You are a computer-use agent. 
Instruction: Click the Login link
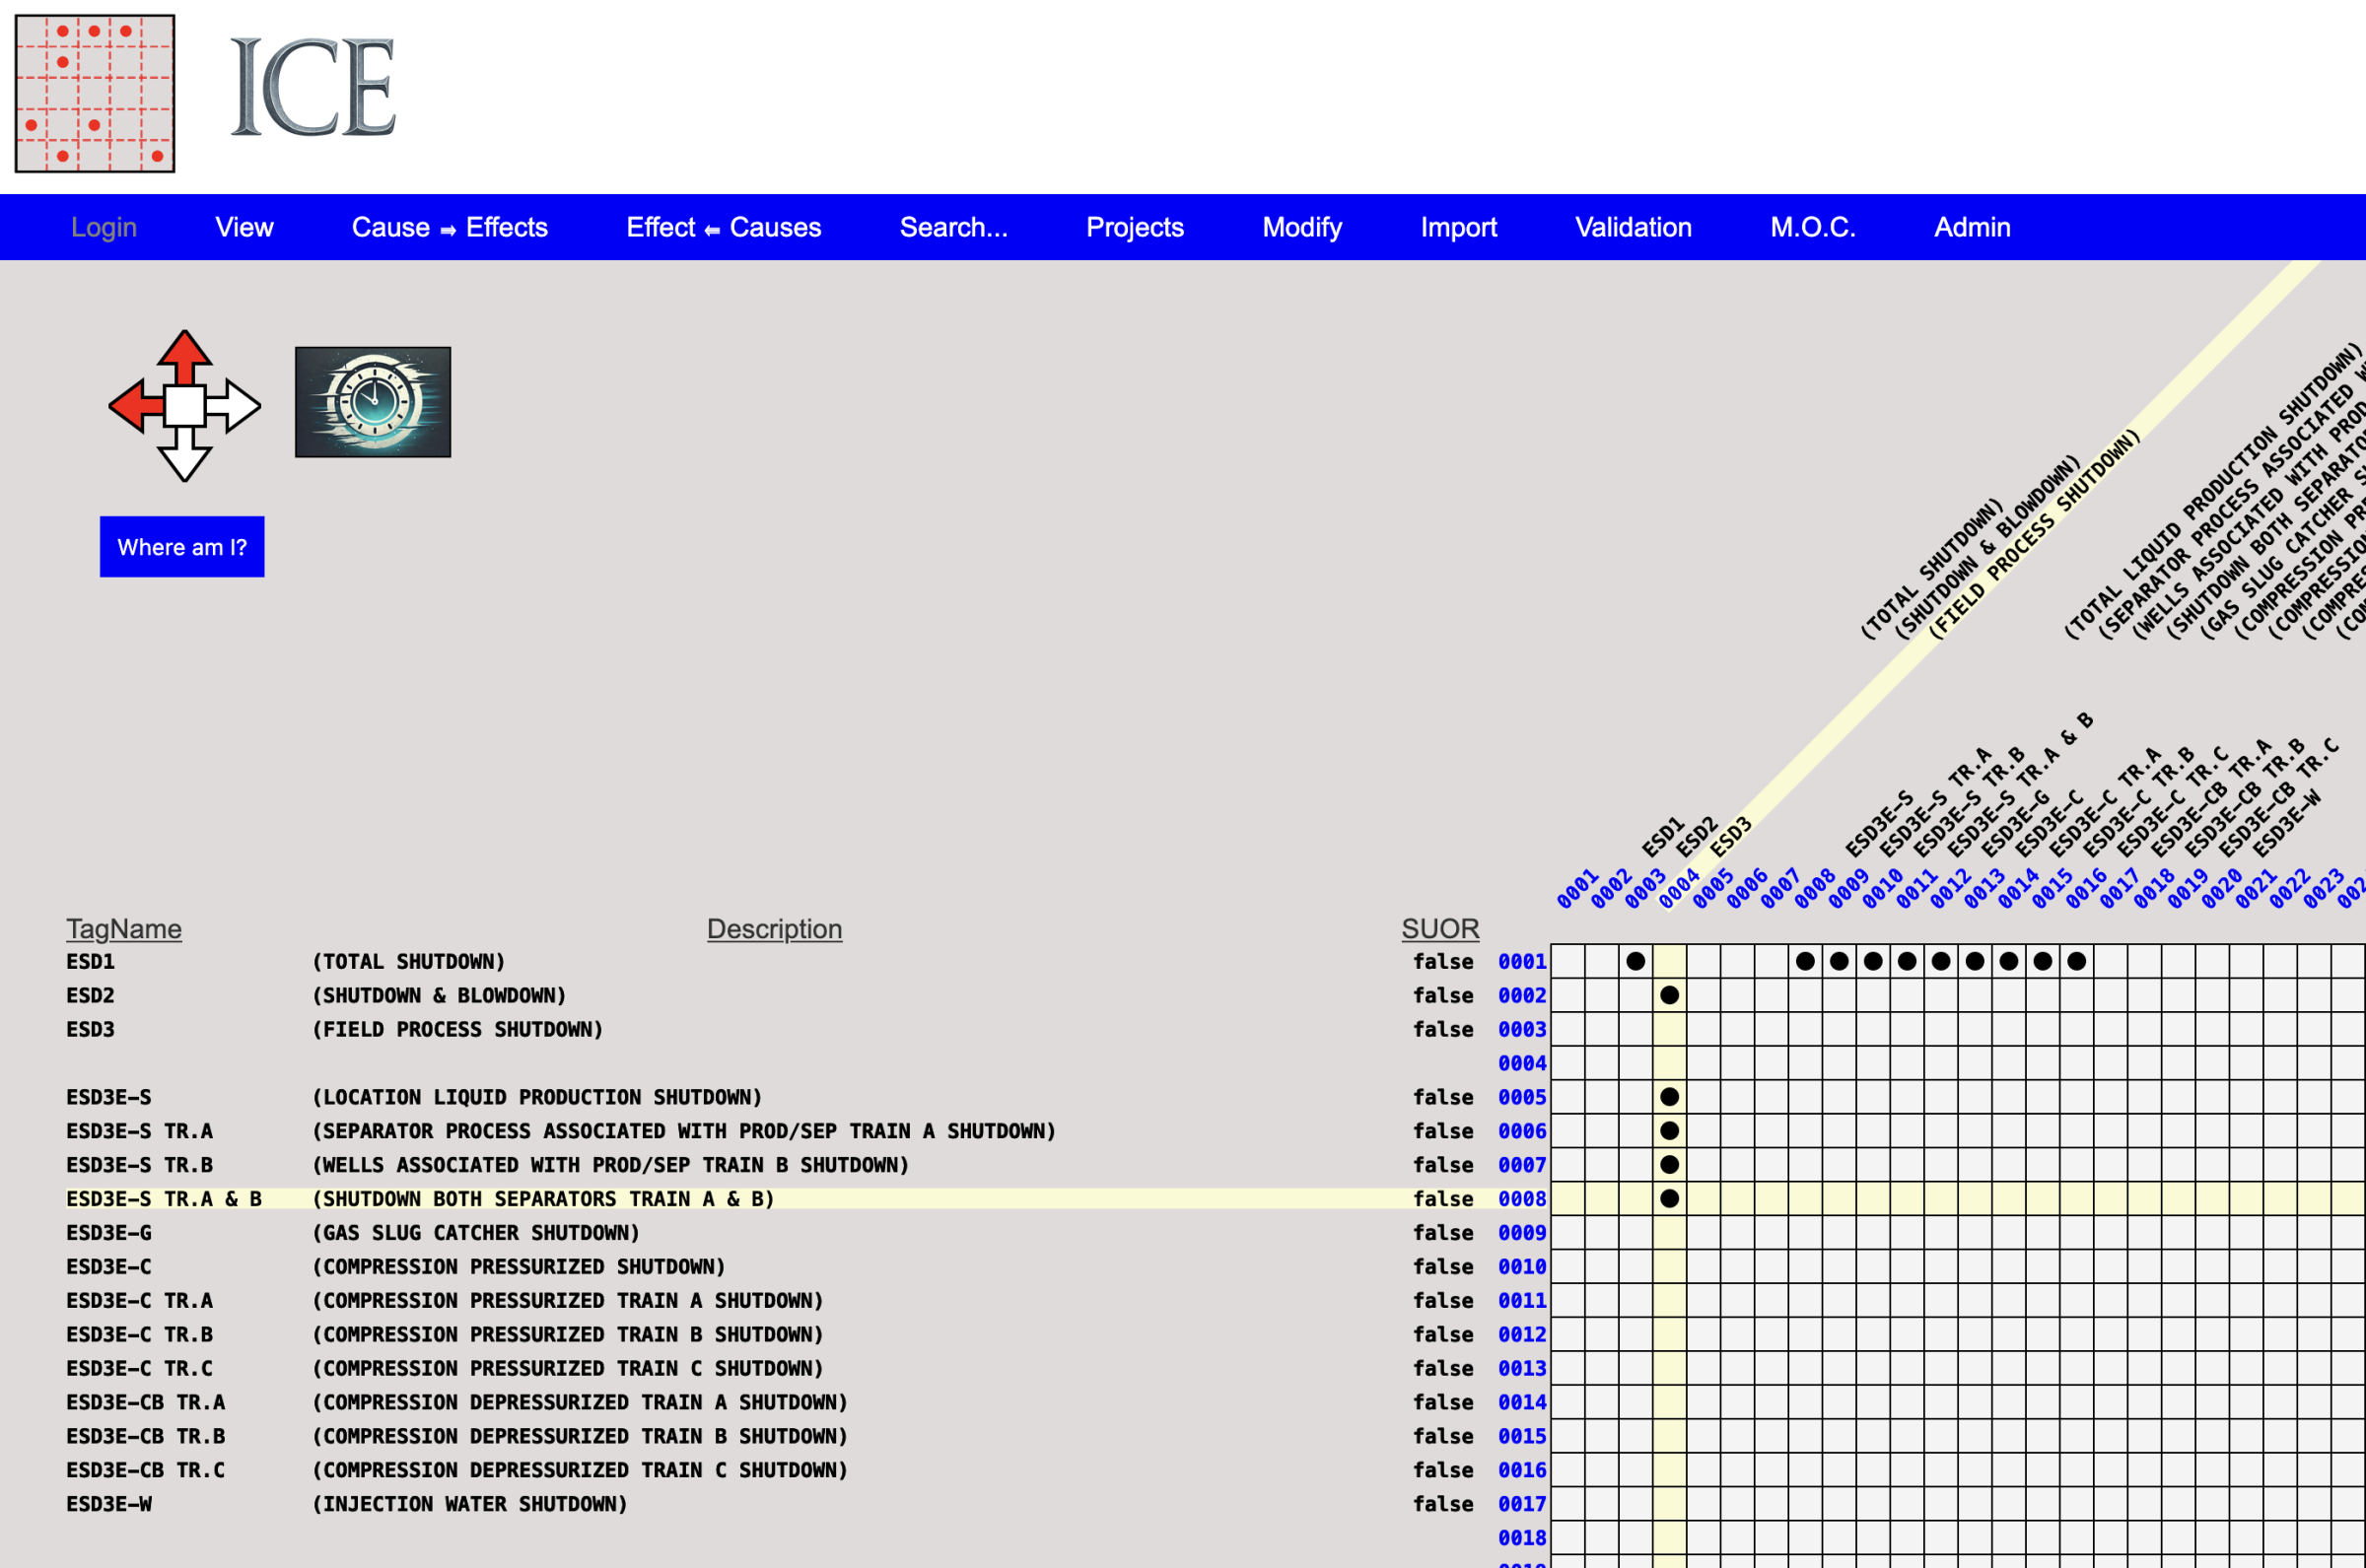[x=104, y=227]
